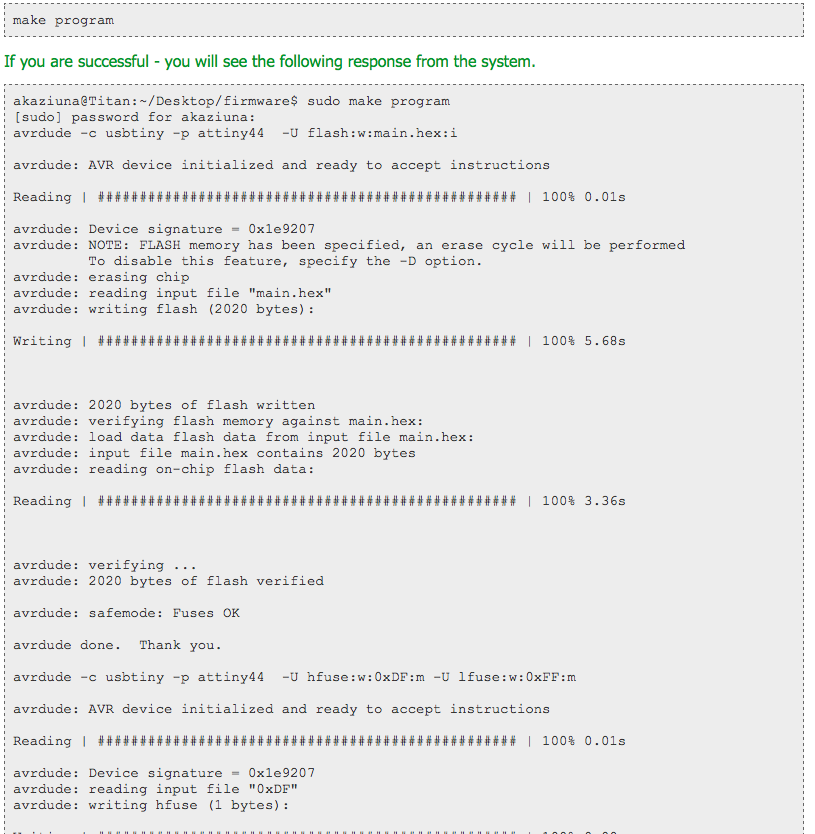Click the 'make program' command text

point(63,21)
